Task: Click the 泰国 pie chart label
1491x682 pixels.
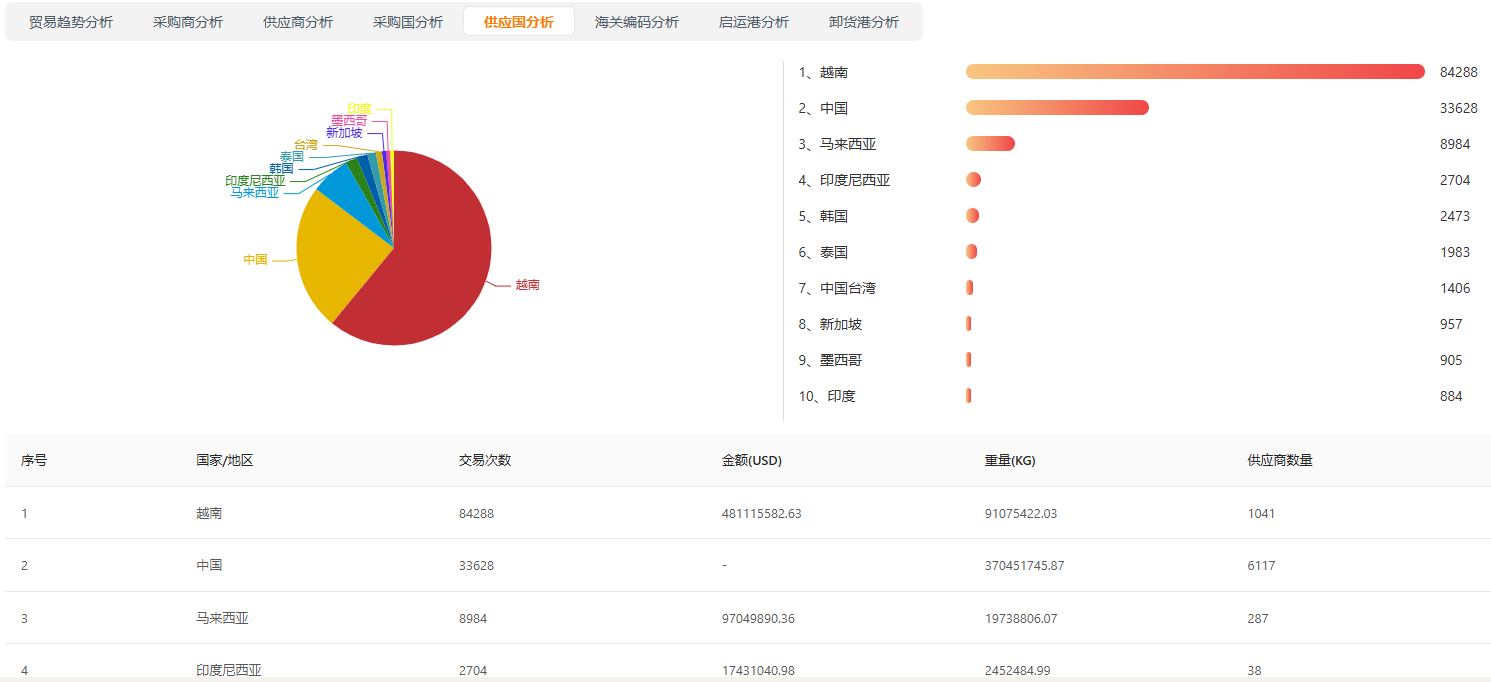Action: pos(292,157)
